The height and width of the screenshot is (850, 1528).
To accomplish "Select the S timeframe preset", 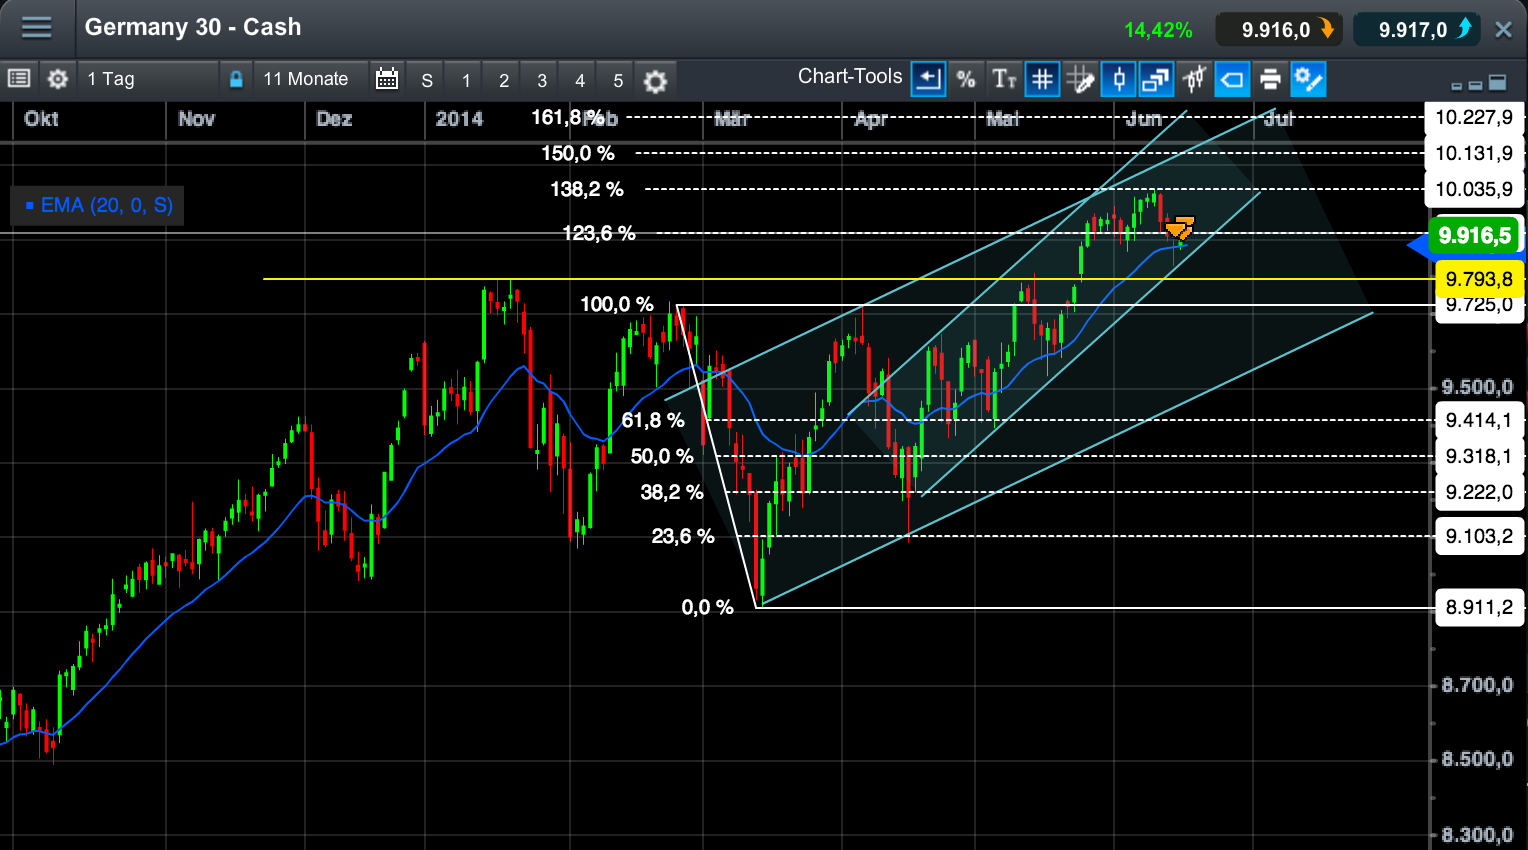I will tap(426, 79).
